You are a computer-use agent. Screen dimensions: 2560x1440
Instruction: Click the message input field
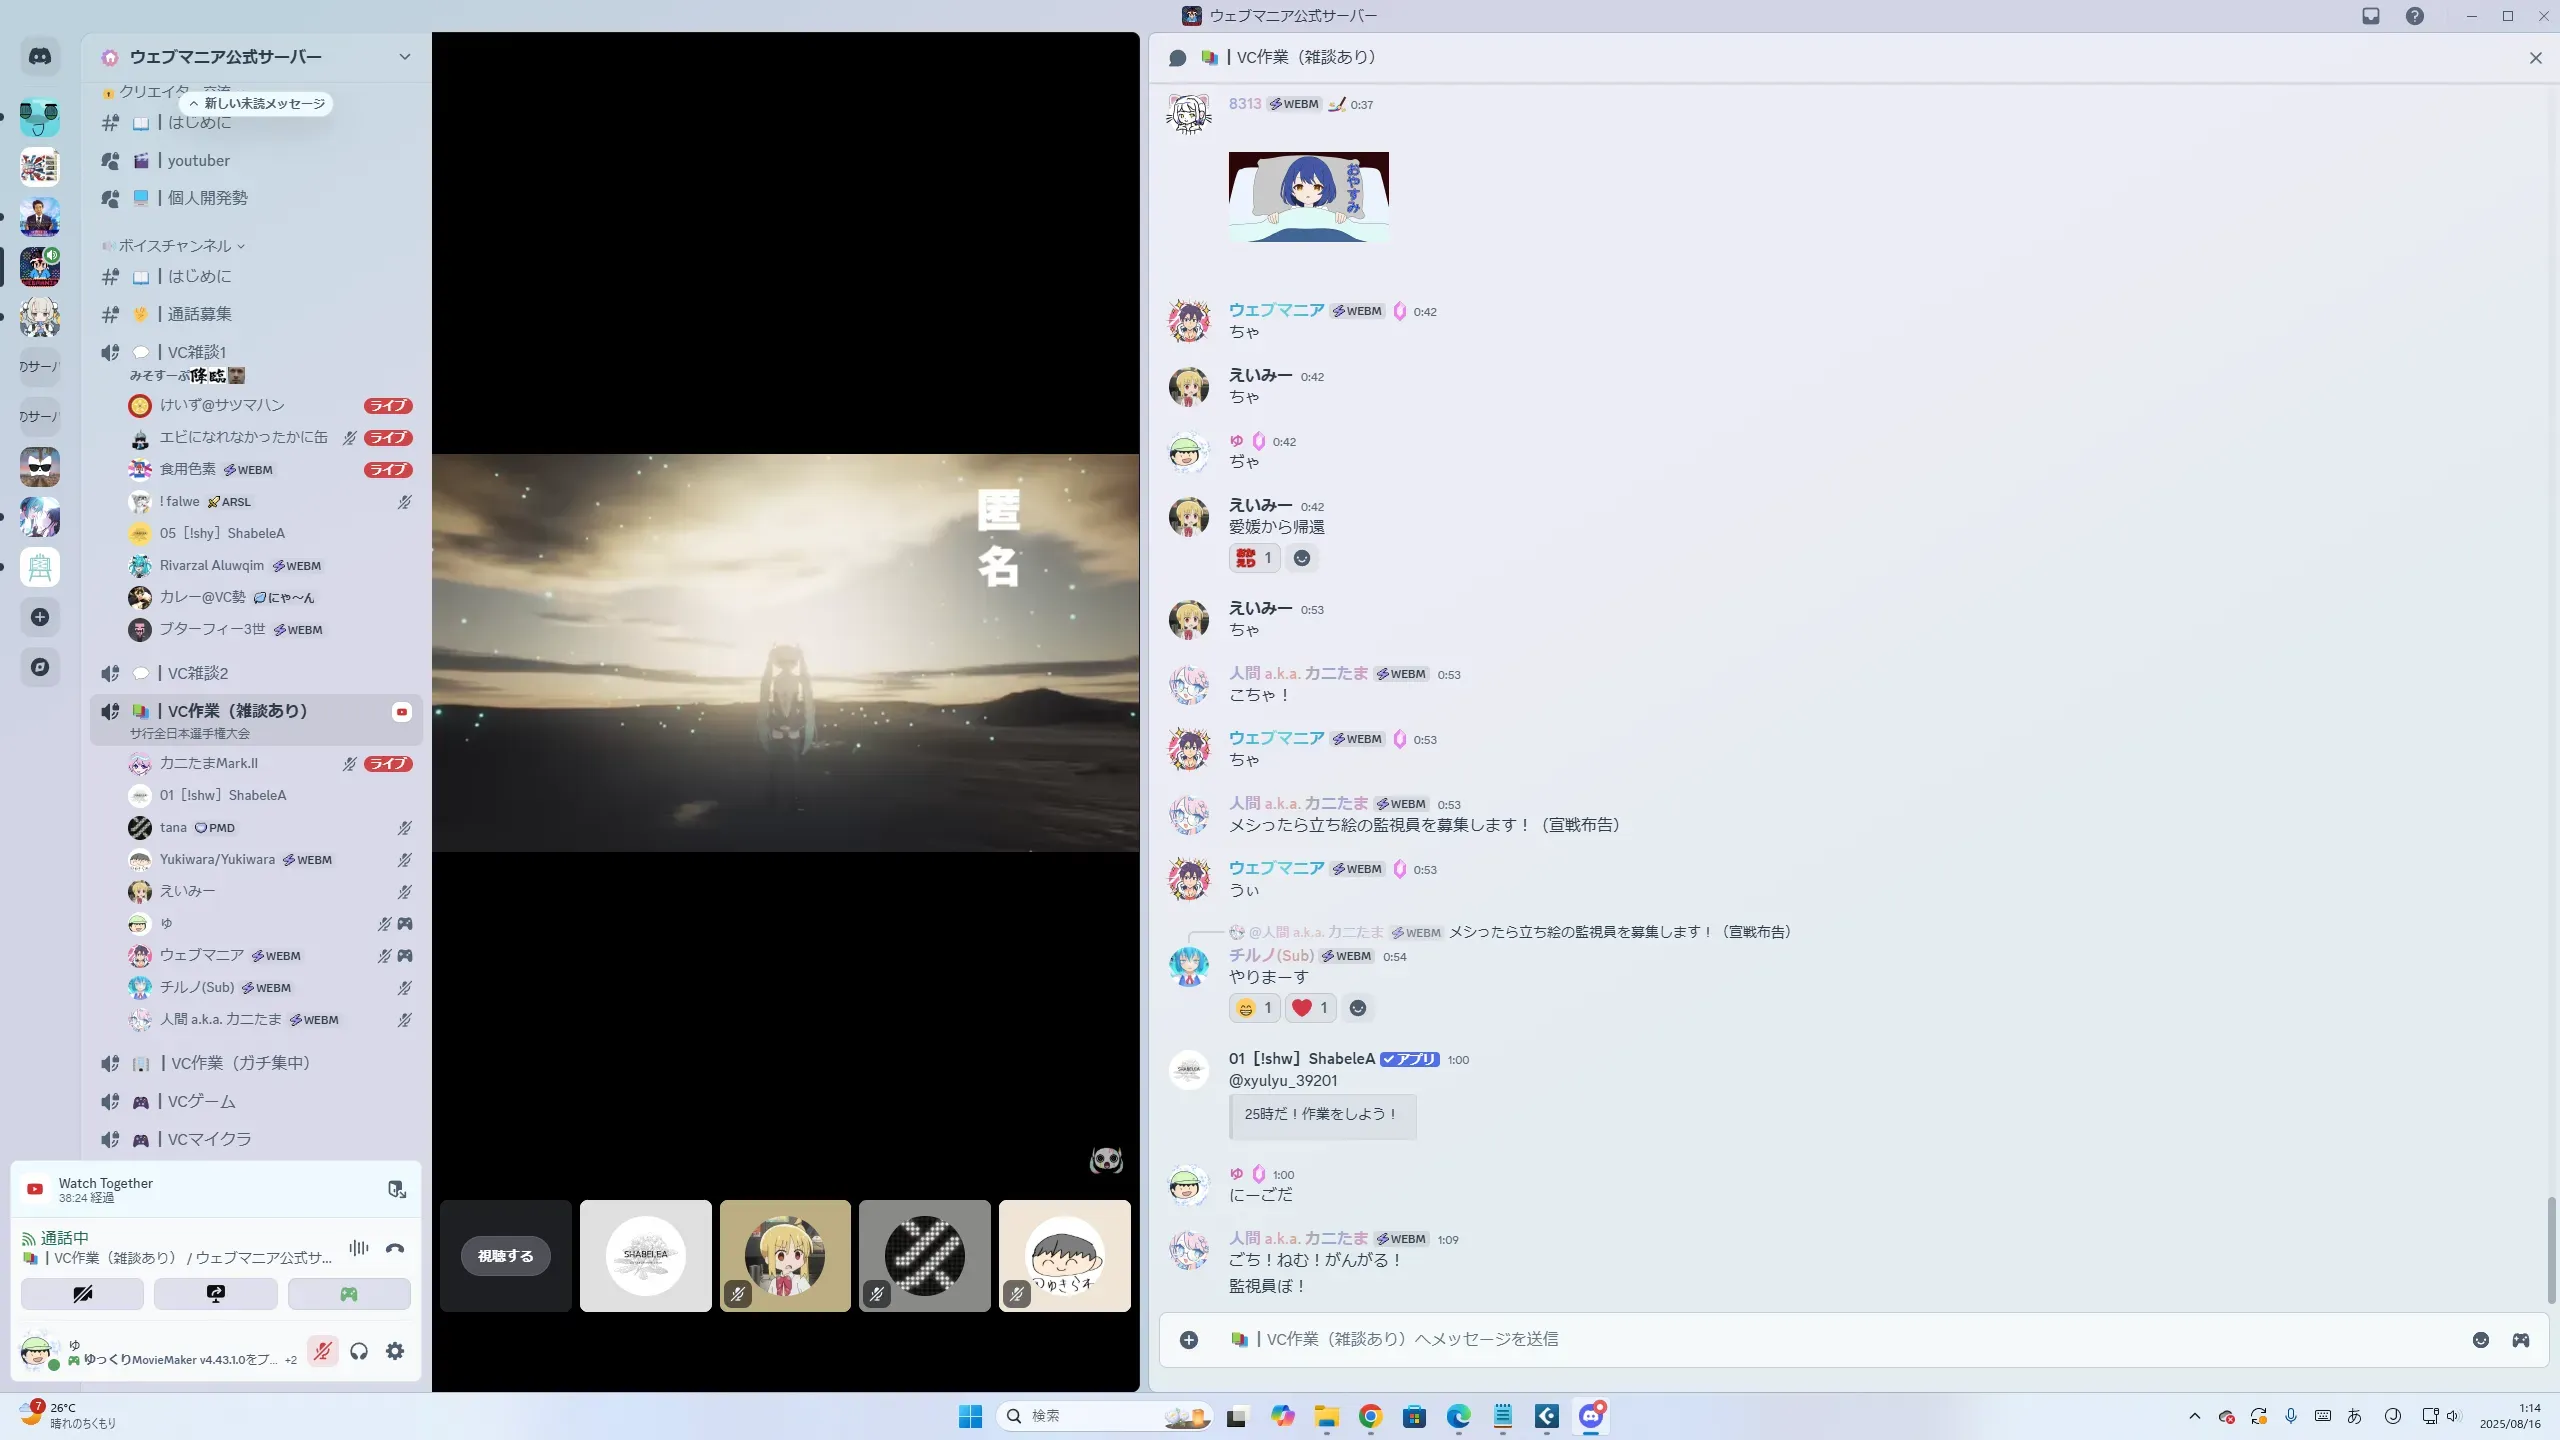coord(1800,1339)
